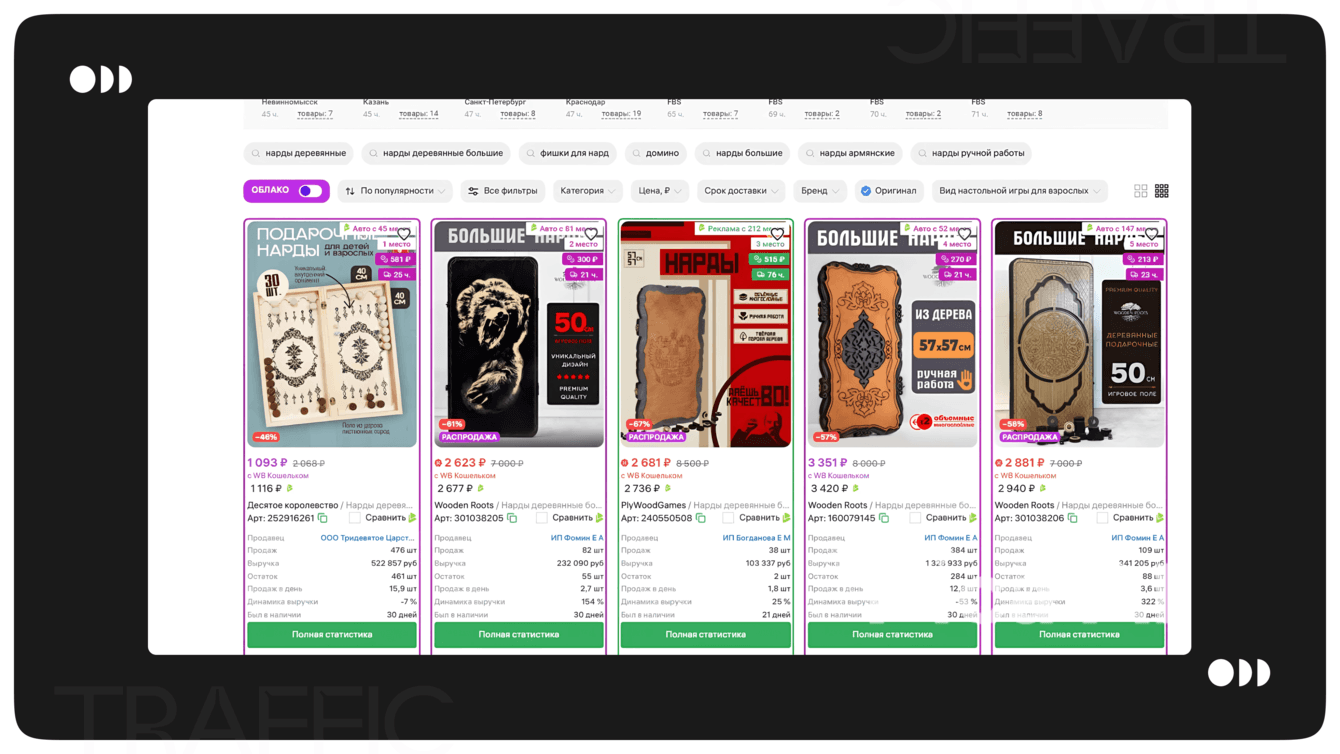Click the search icon beside 'домино'
1340x754 pixels.
click(637, 154)
